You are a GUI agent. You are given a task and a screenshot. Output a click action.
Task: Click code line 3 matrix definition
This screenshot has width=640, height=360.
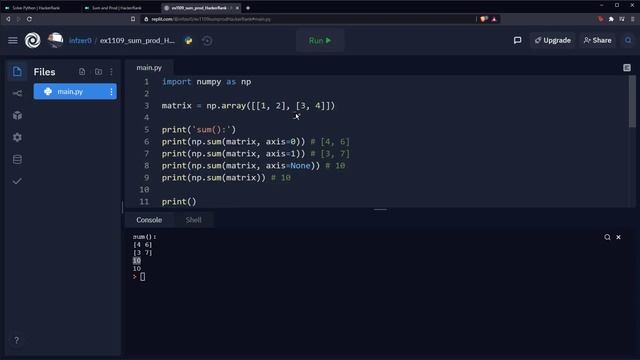[x=248, y=106]
